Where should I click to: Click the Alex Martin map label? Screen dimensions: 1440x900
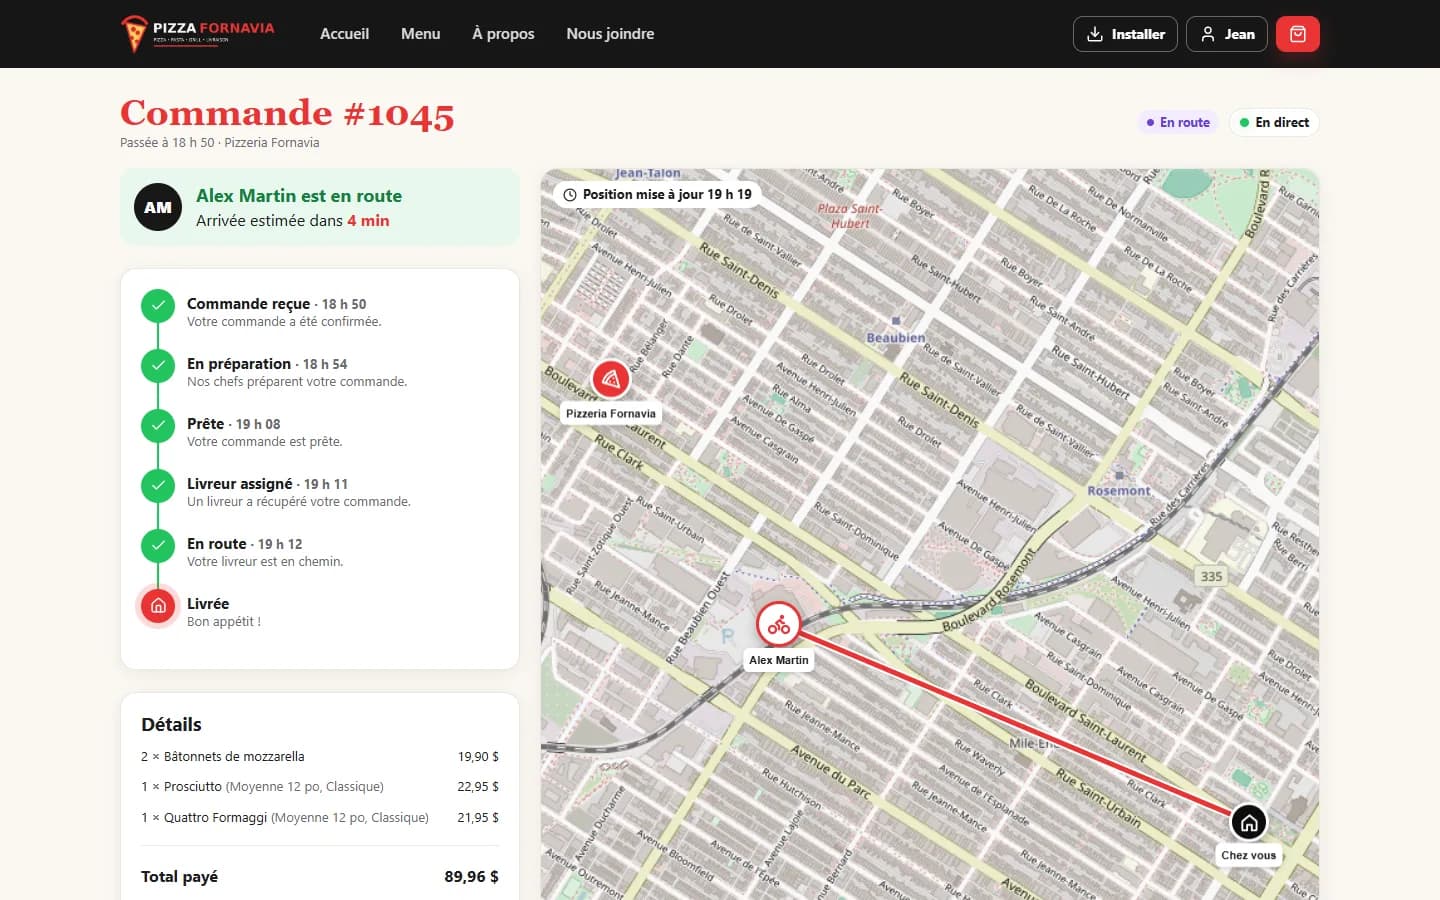click(x=779, y=660)
